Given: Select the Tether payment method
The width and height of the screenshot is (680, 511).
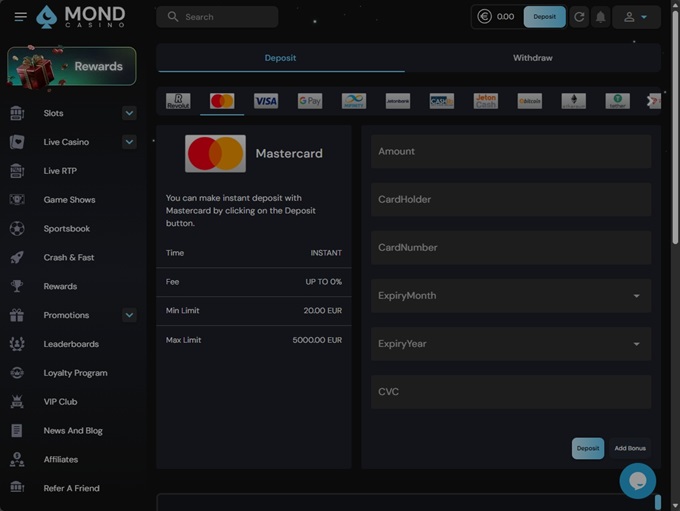Looking at the screenshot, I should coord(617,101).
